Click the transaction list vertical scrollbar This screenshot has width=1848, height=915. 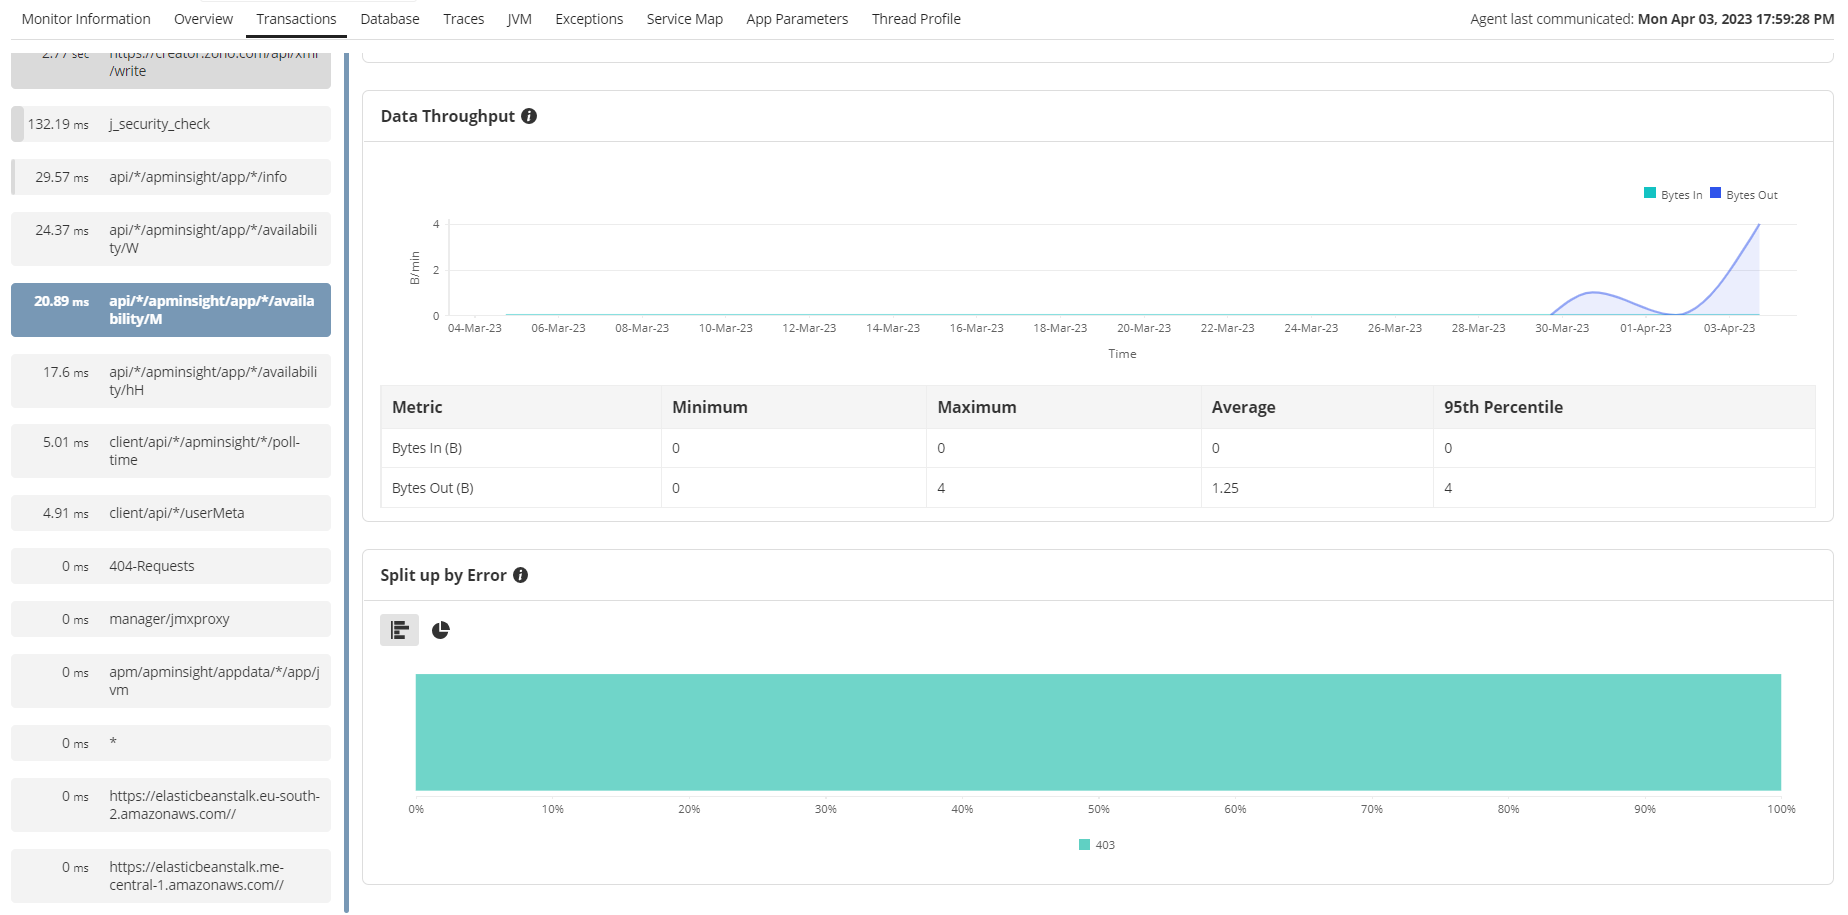click(346, 480)
